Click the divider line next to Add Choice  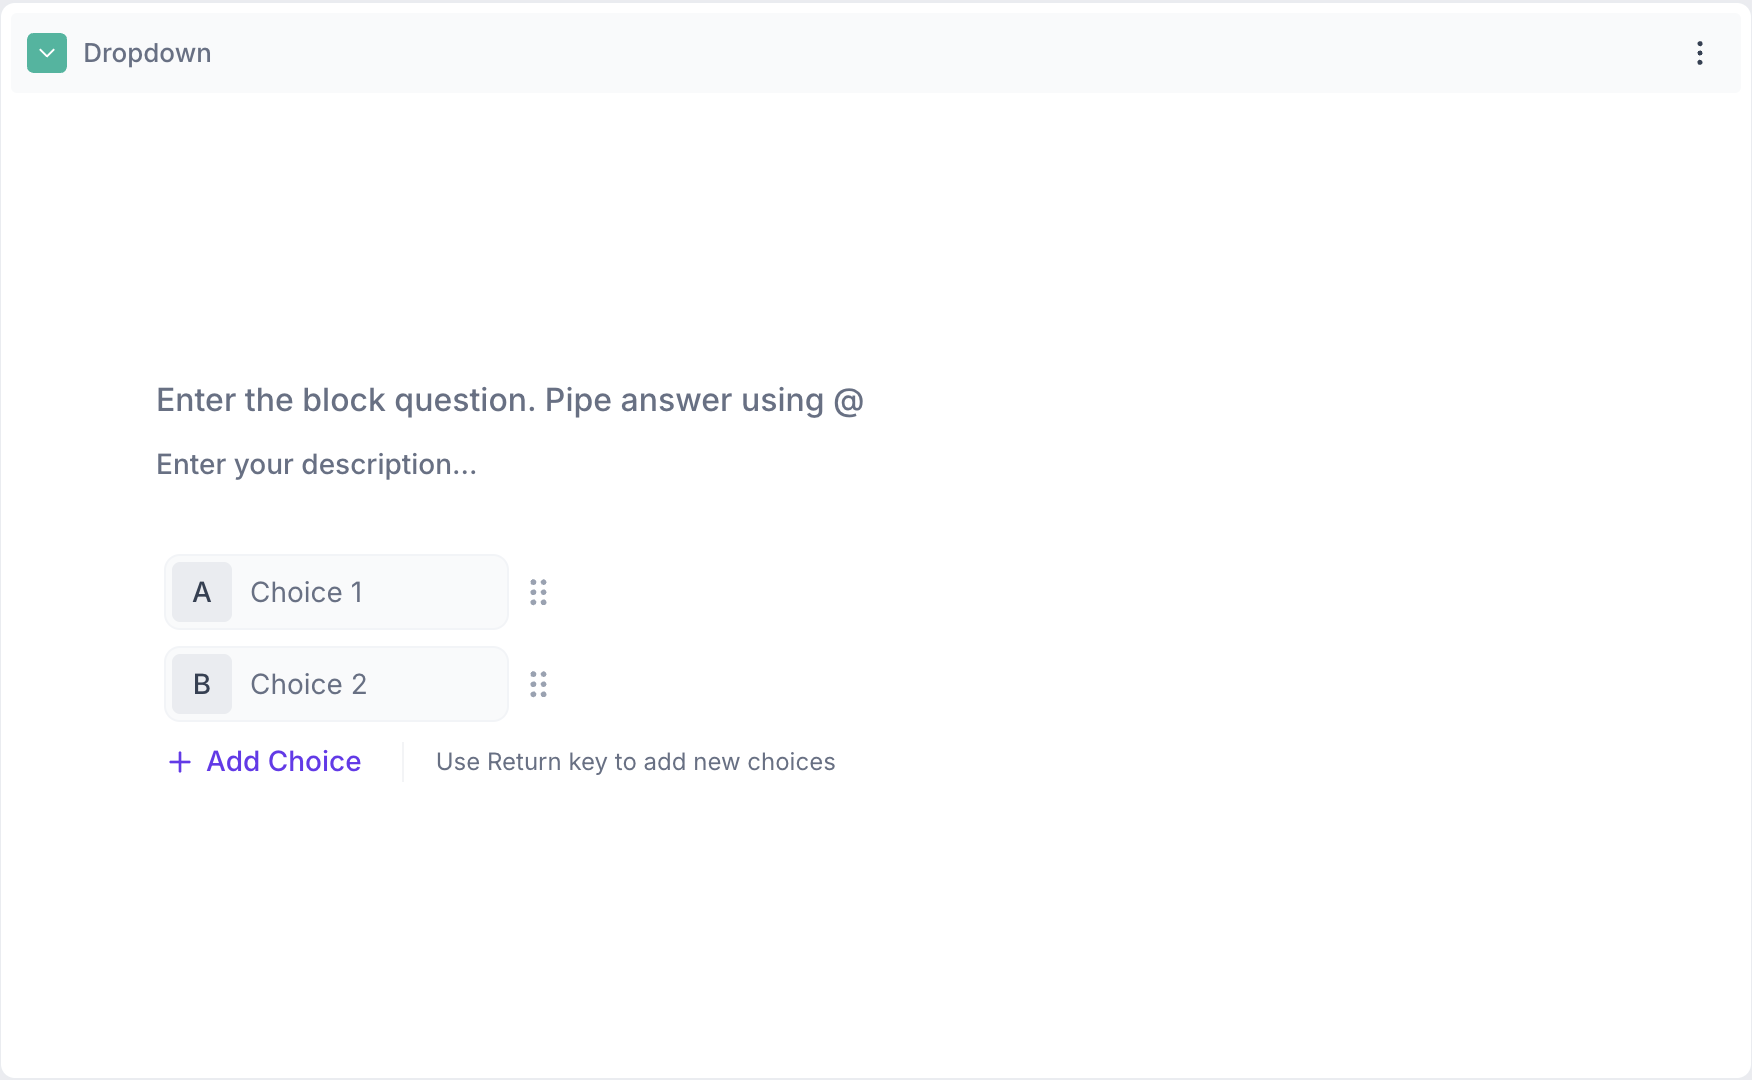point(403,762)
